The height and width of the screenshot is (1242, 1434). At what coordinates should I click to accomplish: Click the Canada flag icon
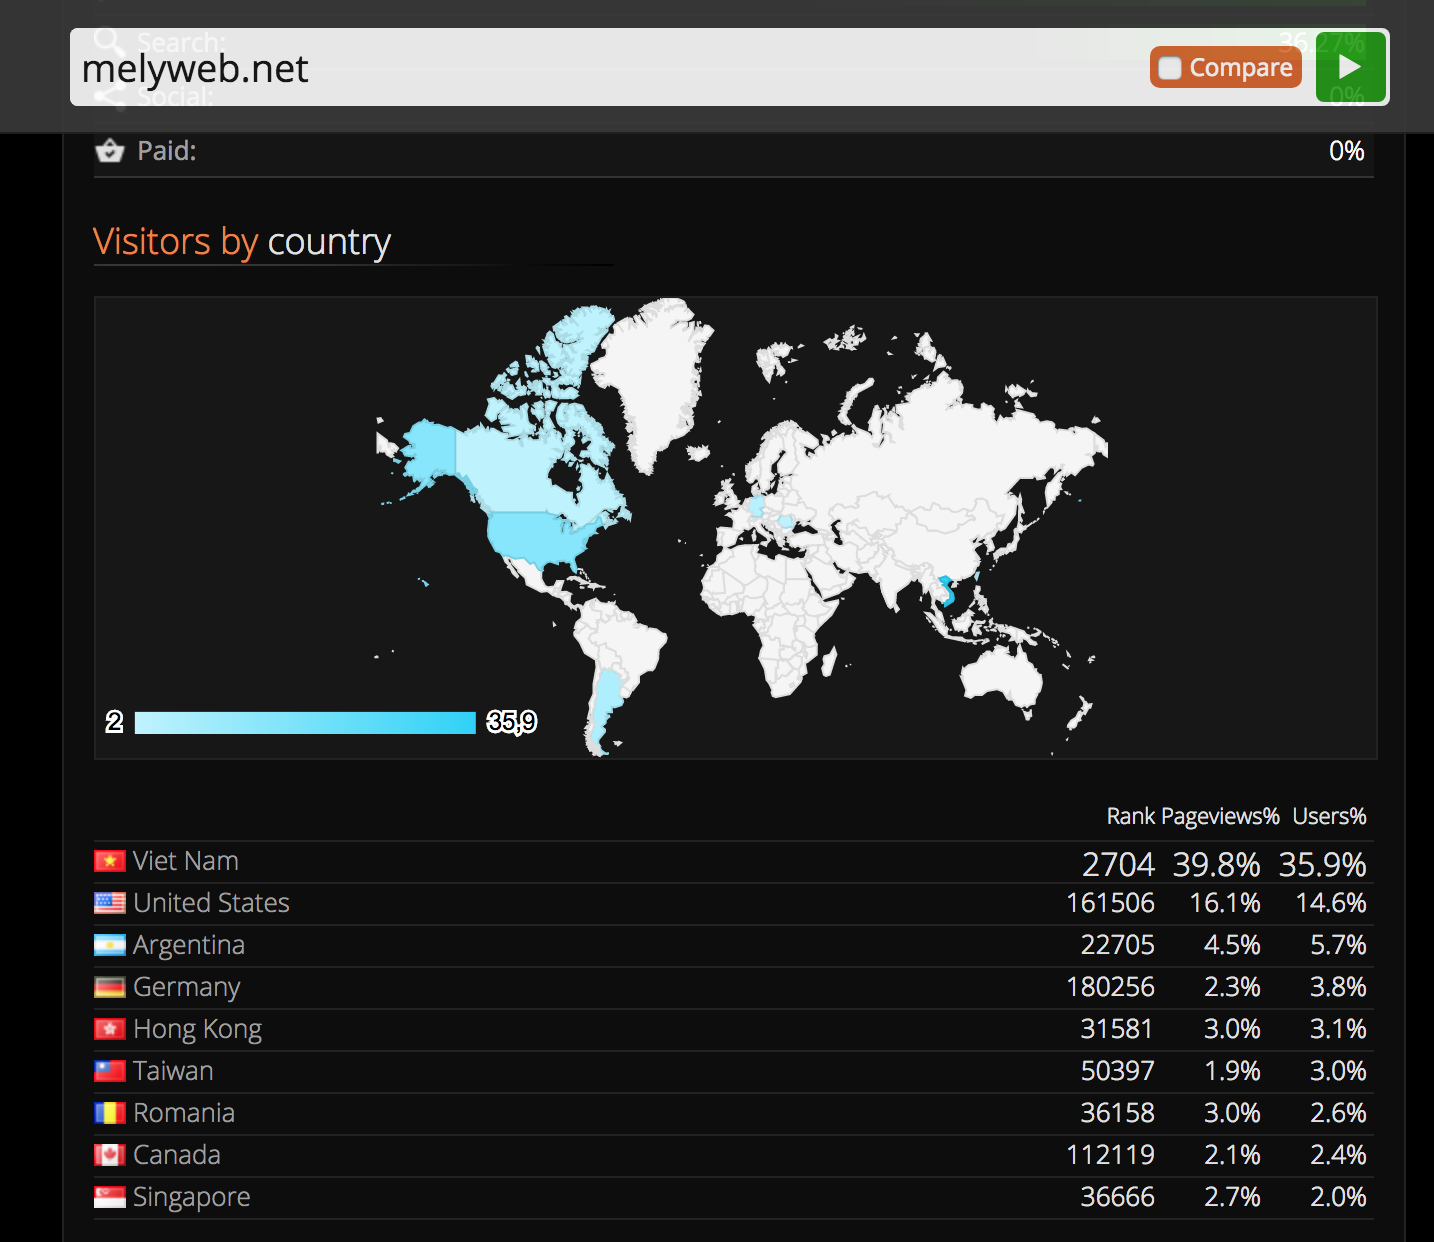click(x=110, y=1155)
